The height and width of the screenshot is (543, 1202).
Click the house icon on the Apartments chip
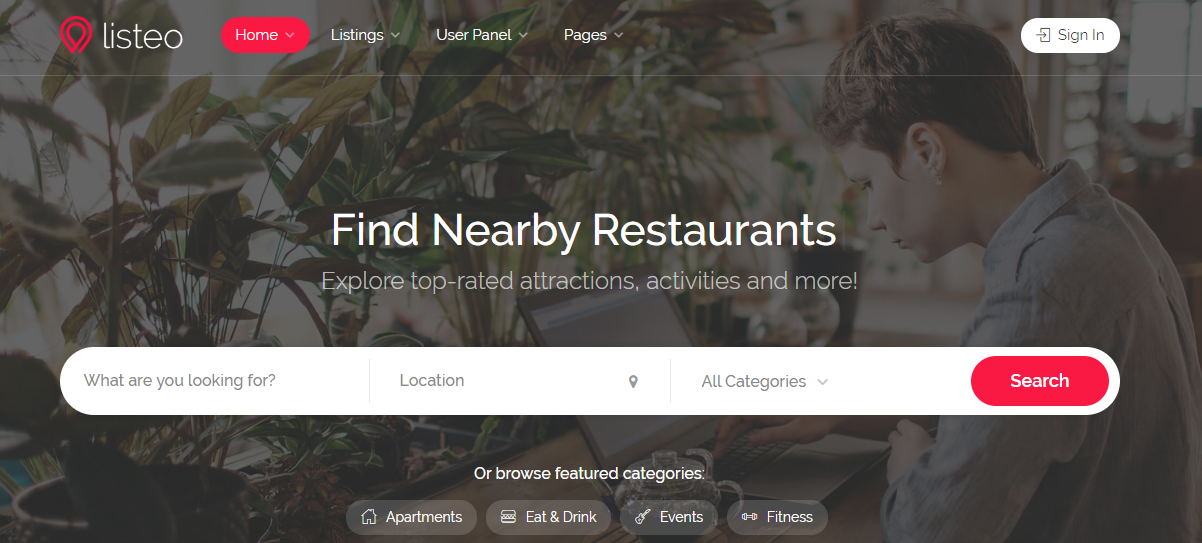(369, 517)
